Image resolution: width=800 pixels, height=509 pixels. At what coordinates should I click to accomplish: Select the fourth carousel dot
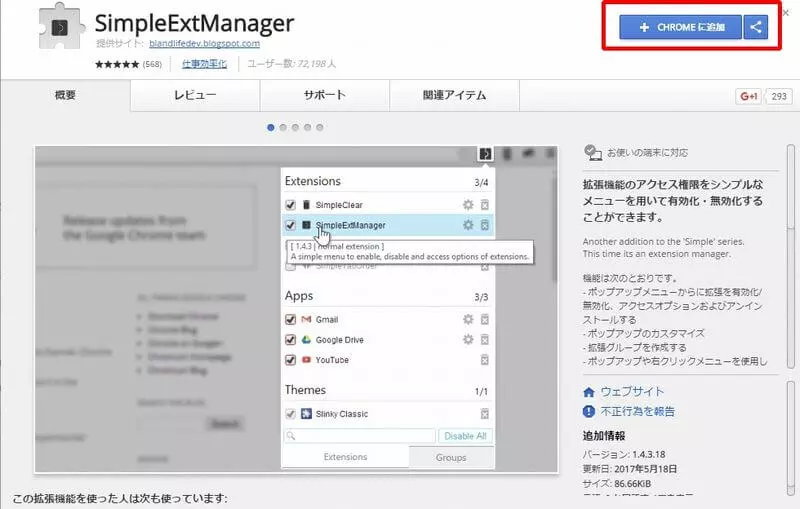click(x=308, y=128)
